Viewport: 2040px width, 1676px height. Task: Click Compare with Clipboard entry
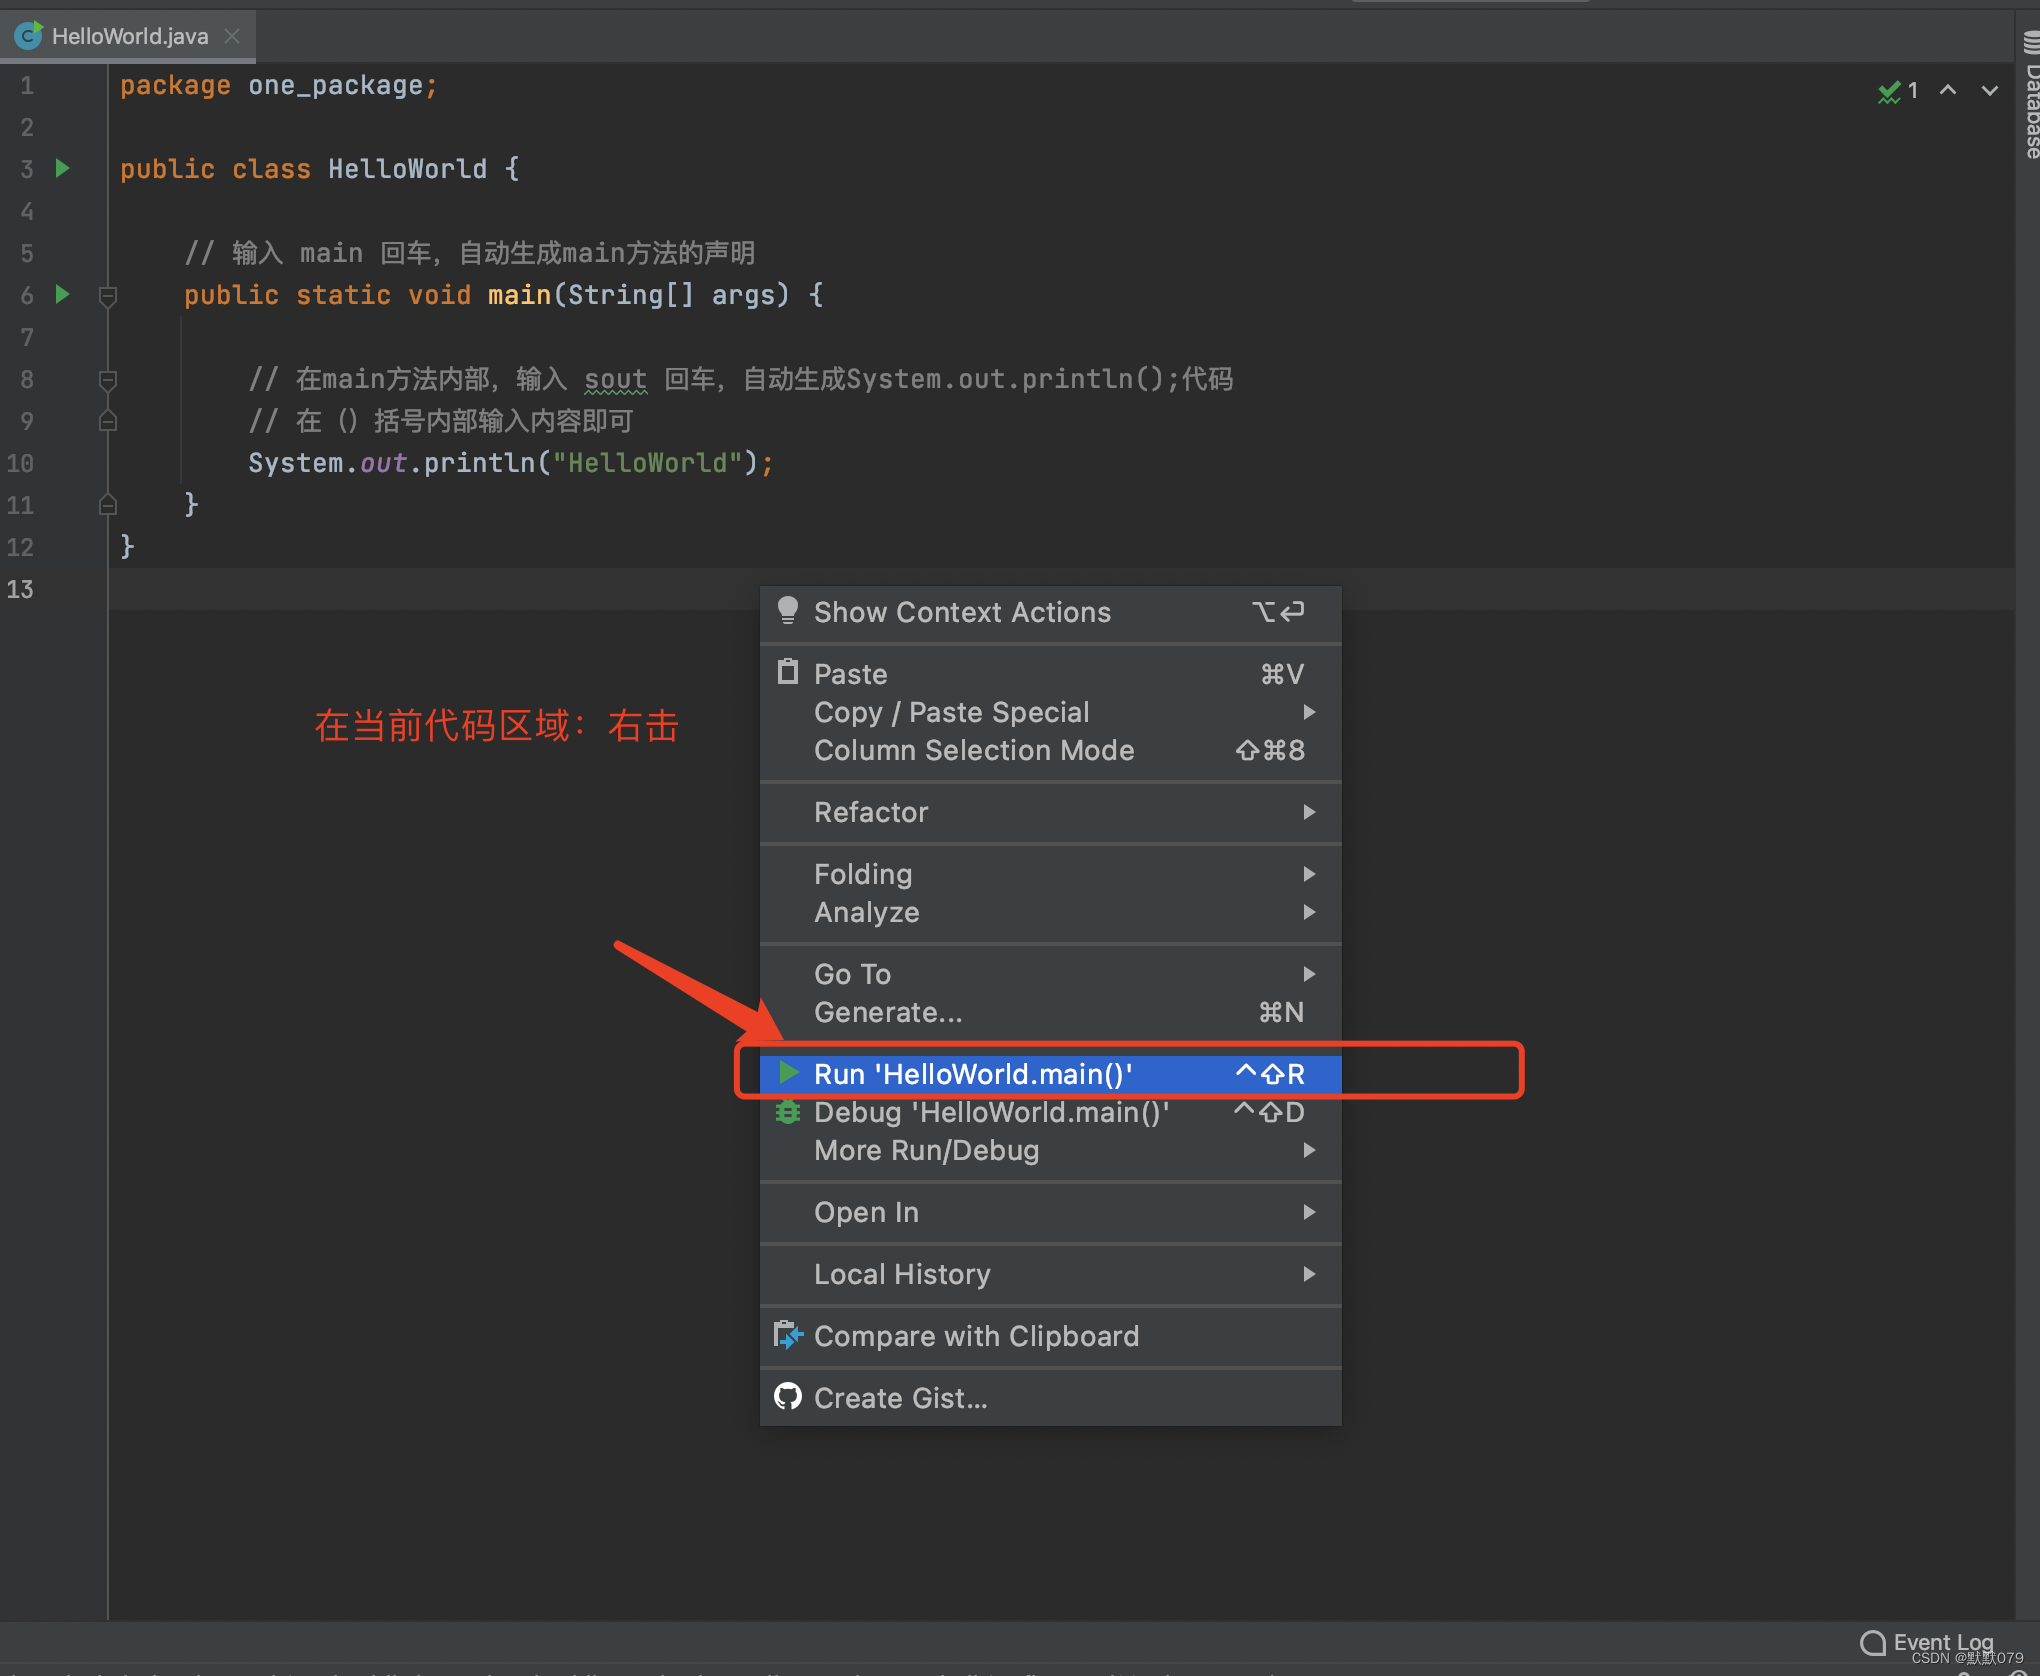click(x=976, y=1336)
